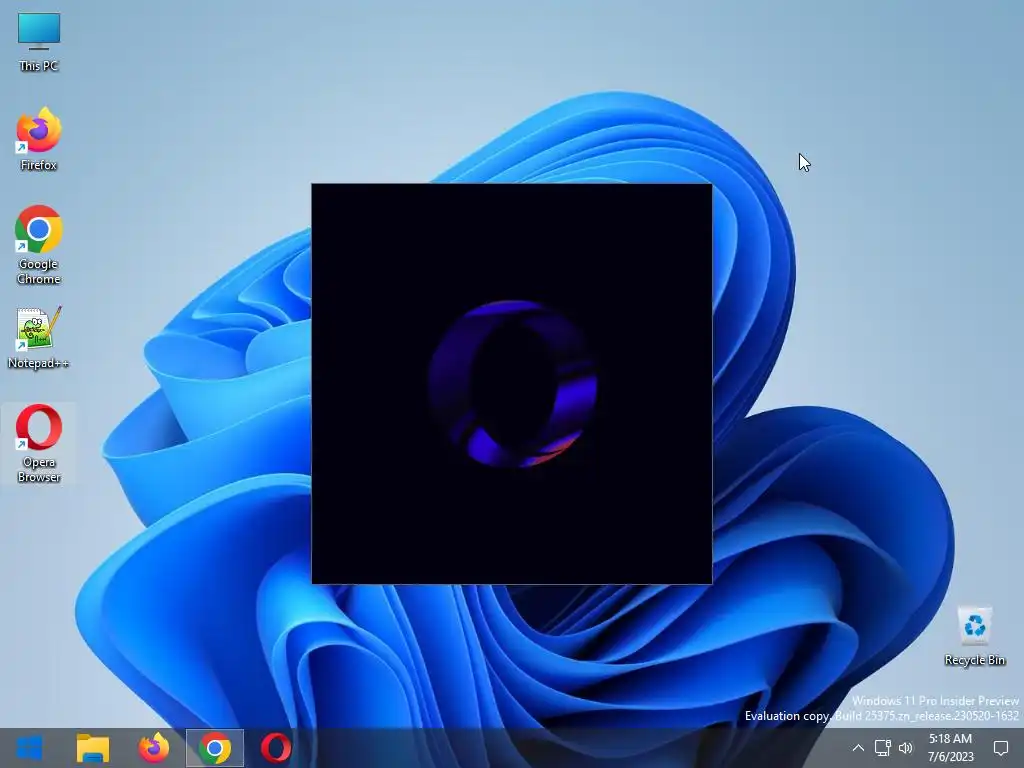Select the Recycle Bin desktop icon
1024x768 pixels.
pyautogui.click(x=974, y=637)
